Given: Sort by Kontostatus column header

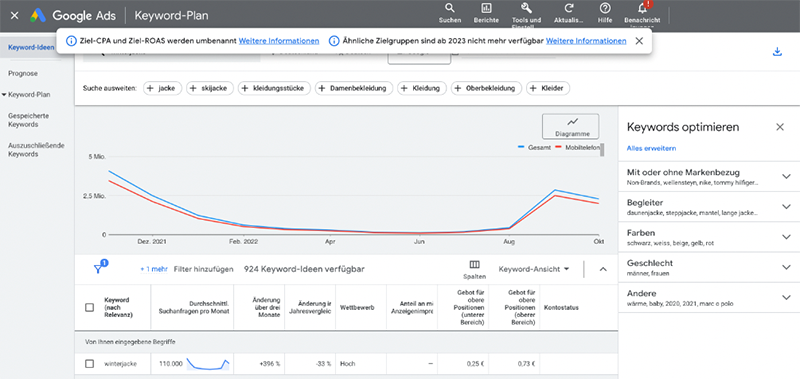Looking at the screenshot, I should click(x=561, y=308).
